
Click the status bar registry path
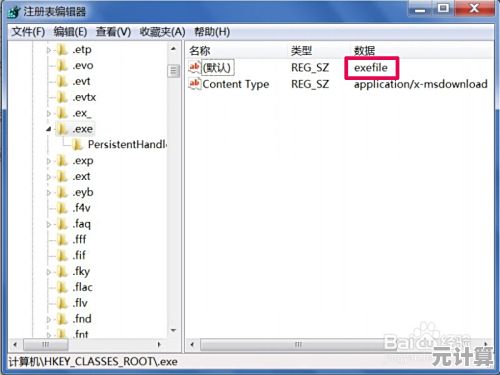tap(93, 362)
